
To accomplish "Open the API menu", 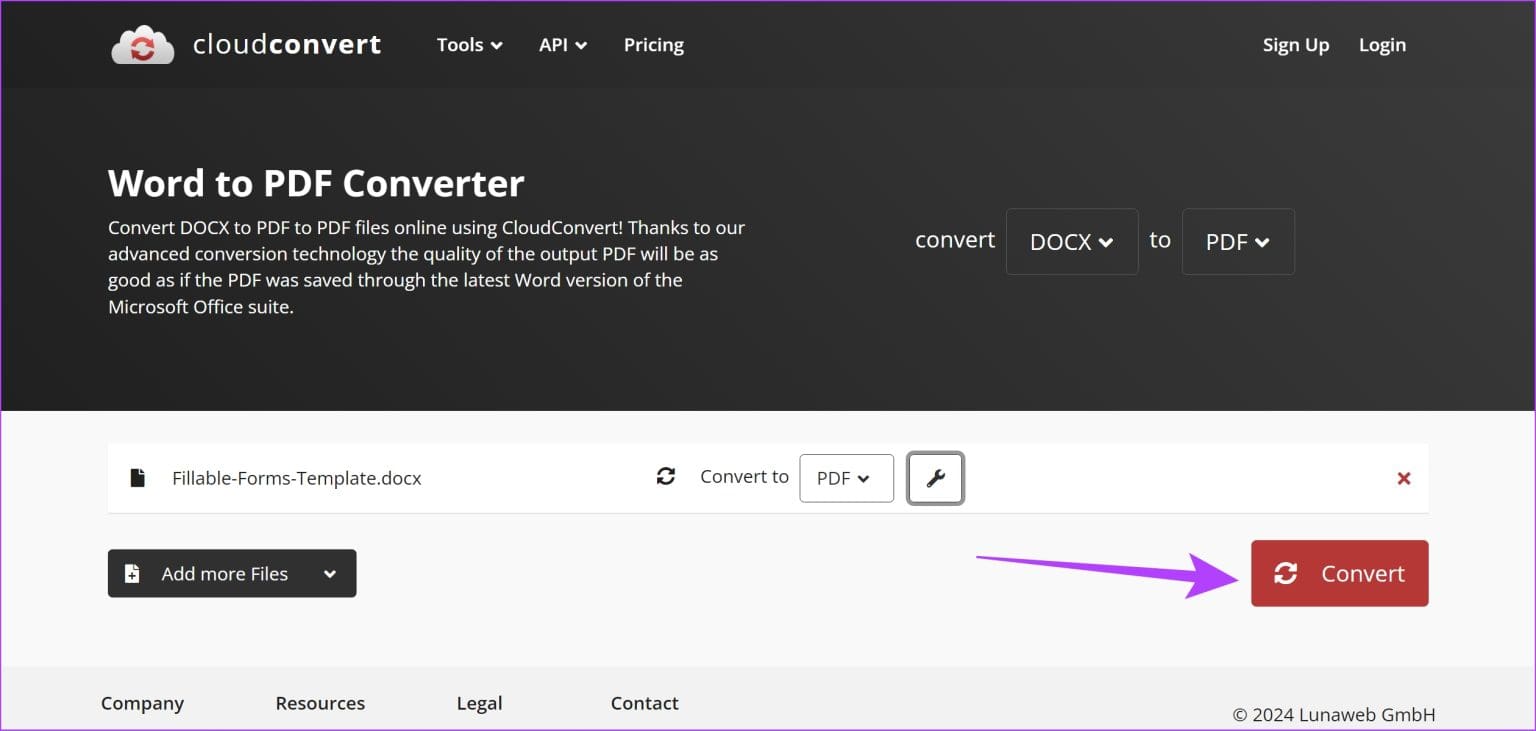I will [562, 44].
